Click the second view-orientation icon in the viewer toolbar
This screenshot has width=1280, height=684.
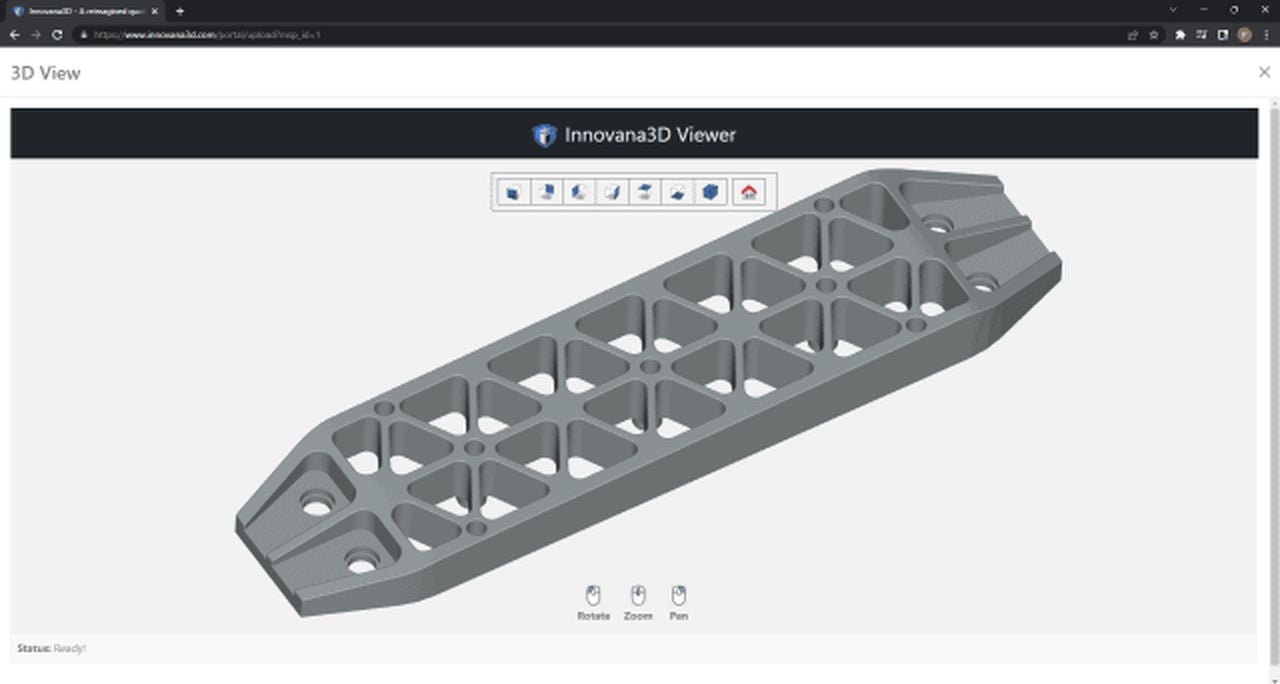click(x=546, y=192)
